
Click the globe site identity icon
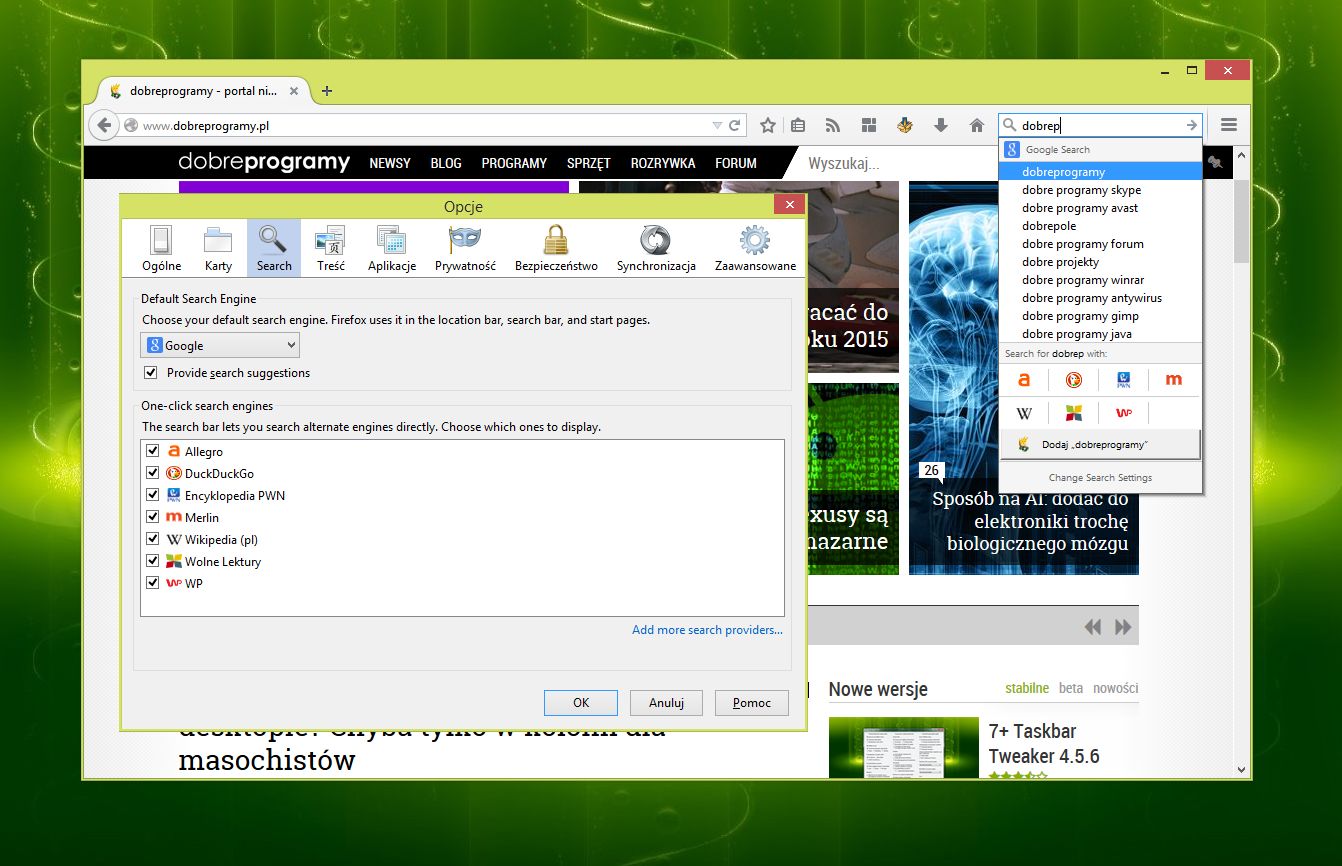coord(131,126)
